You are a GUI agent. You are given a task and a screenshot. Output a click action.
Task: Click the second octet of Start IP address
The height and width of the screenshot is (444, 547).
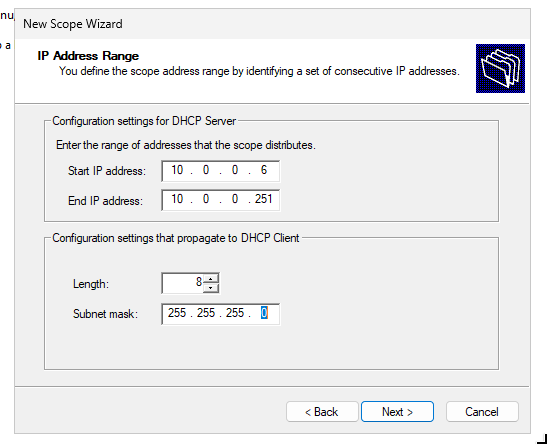[206, 170]
